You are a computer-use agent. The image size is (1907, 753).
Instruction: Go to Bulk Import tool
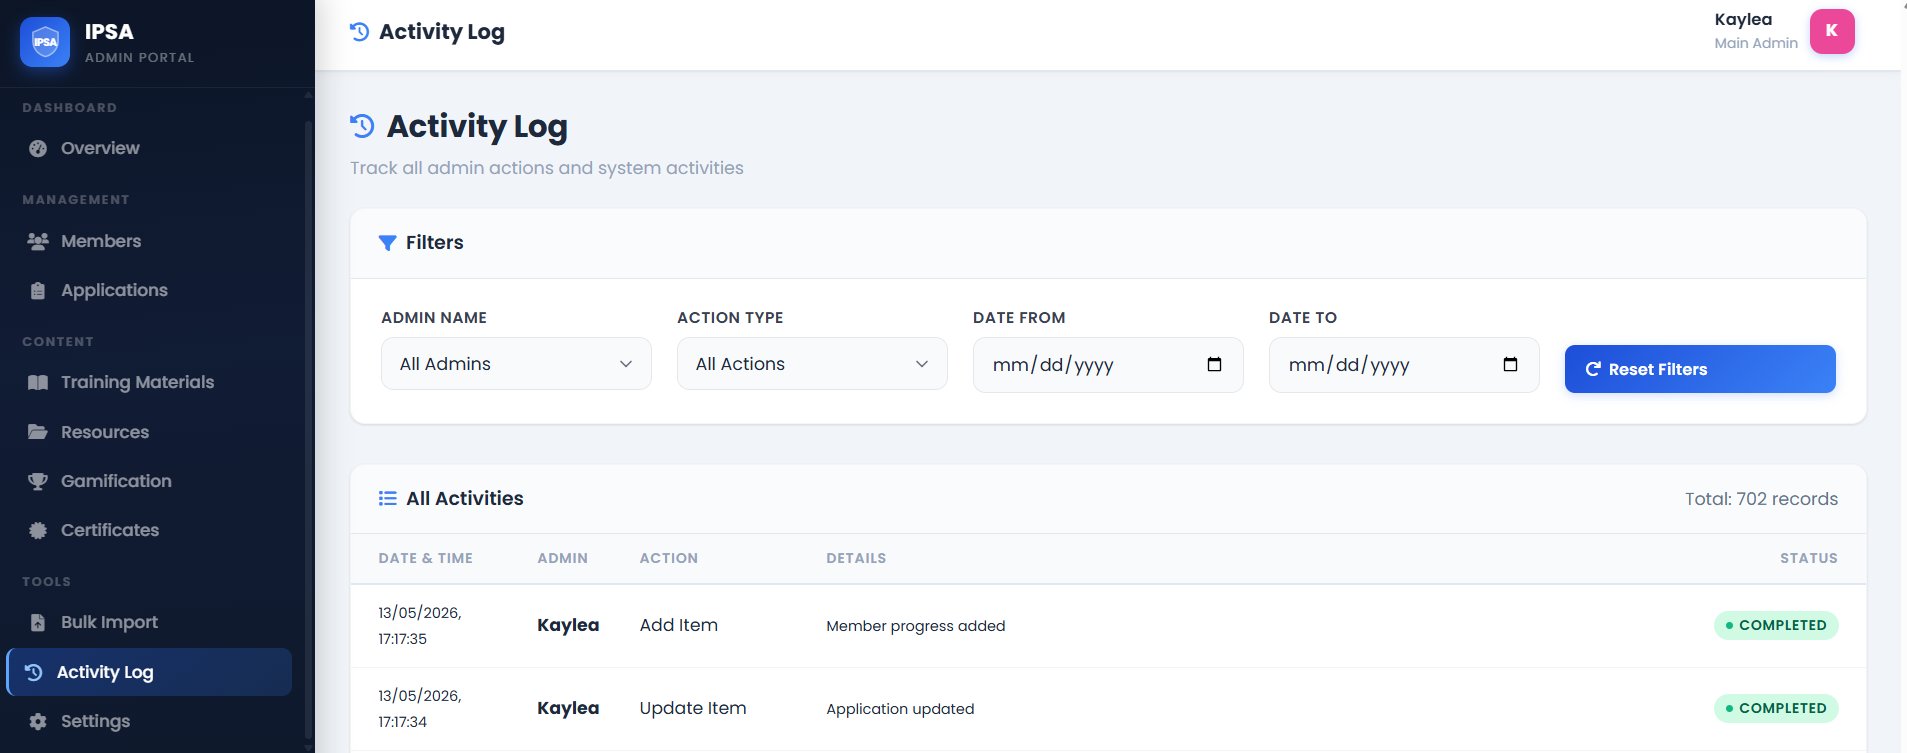pos(150,622)
